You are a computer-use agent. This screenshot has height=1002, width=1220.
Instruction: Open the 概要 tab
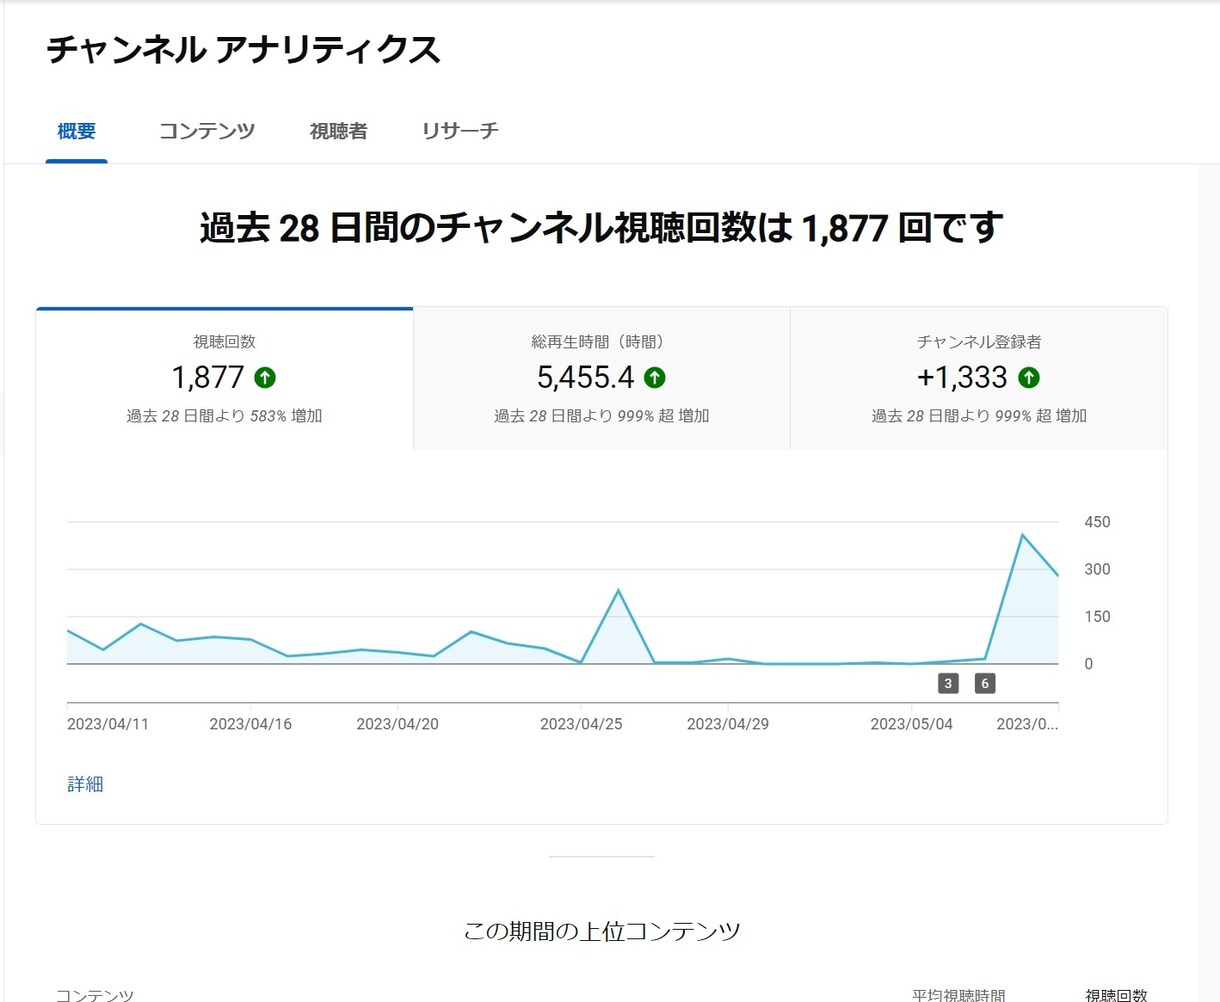(x=76, y=131)
